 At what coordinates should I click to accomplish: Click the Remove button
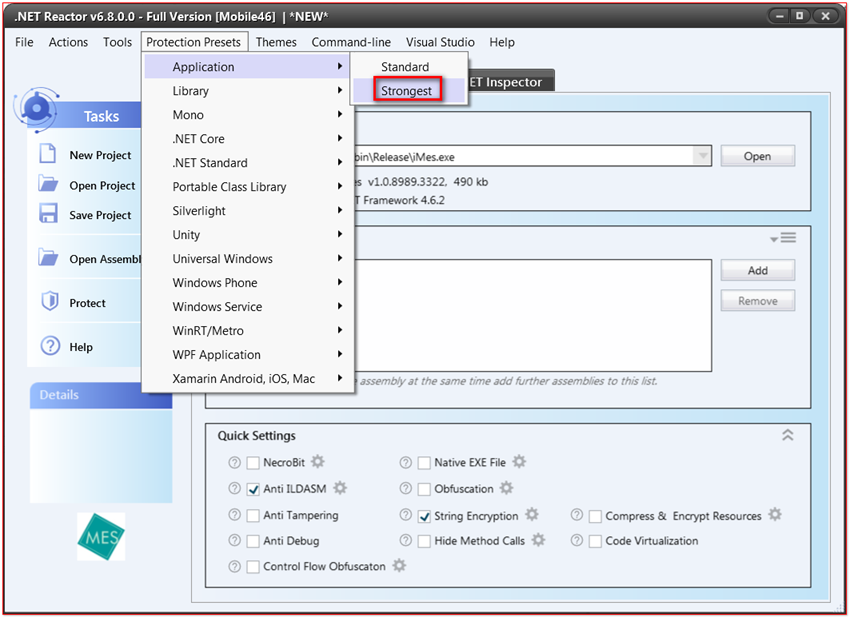(x=757, y=300)
